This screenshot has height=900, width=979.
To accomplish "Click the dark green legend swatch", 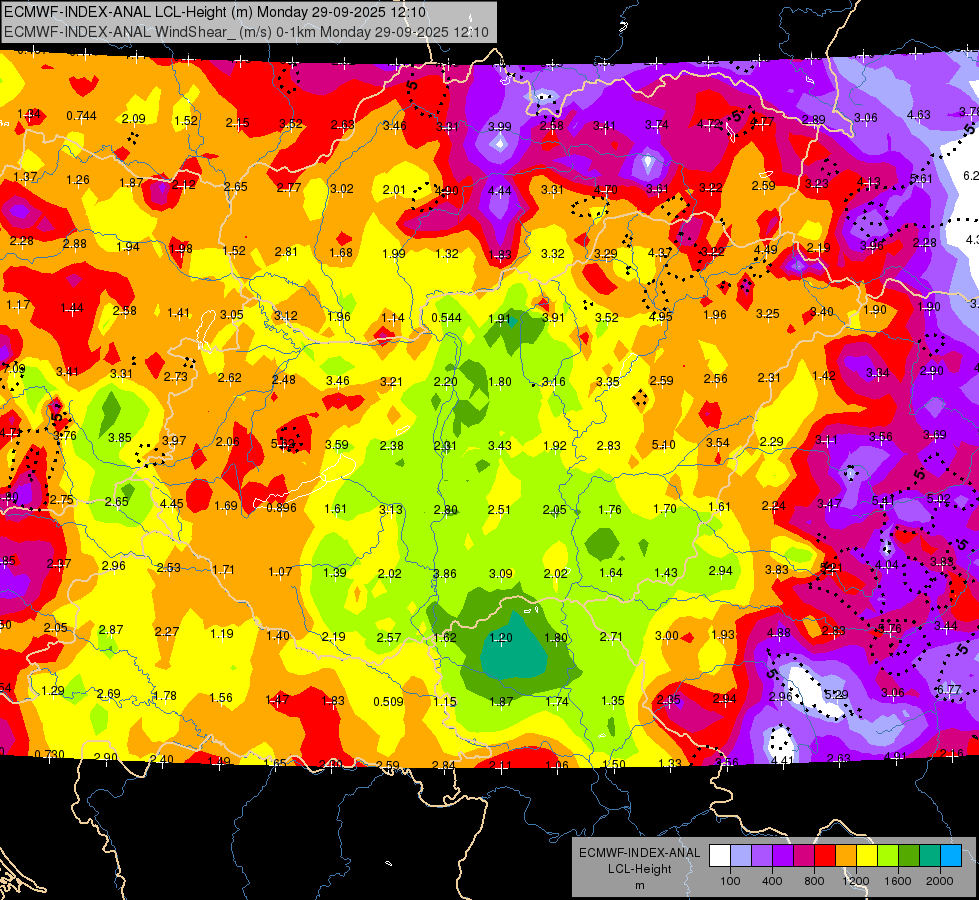I will coord(909,856).
